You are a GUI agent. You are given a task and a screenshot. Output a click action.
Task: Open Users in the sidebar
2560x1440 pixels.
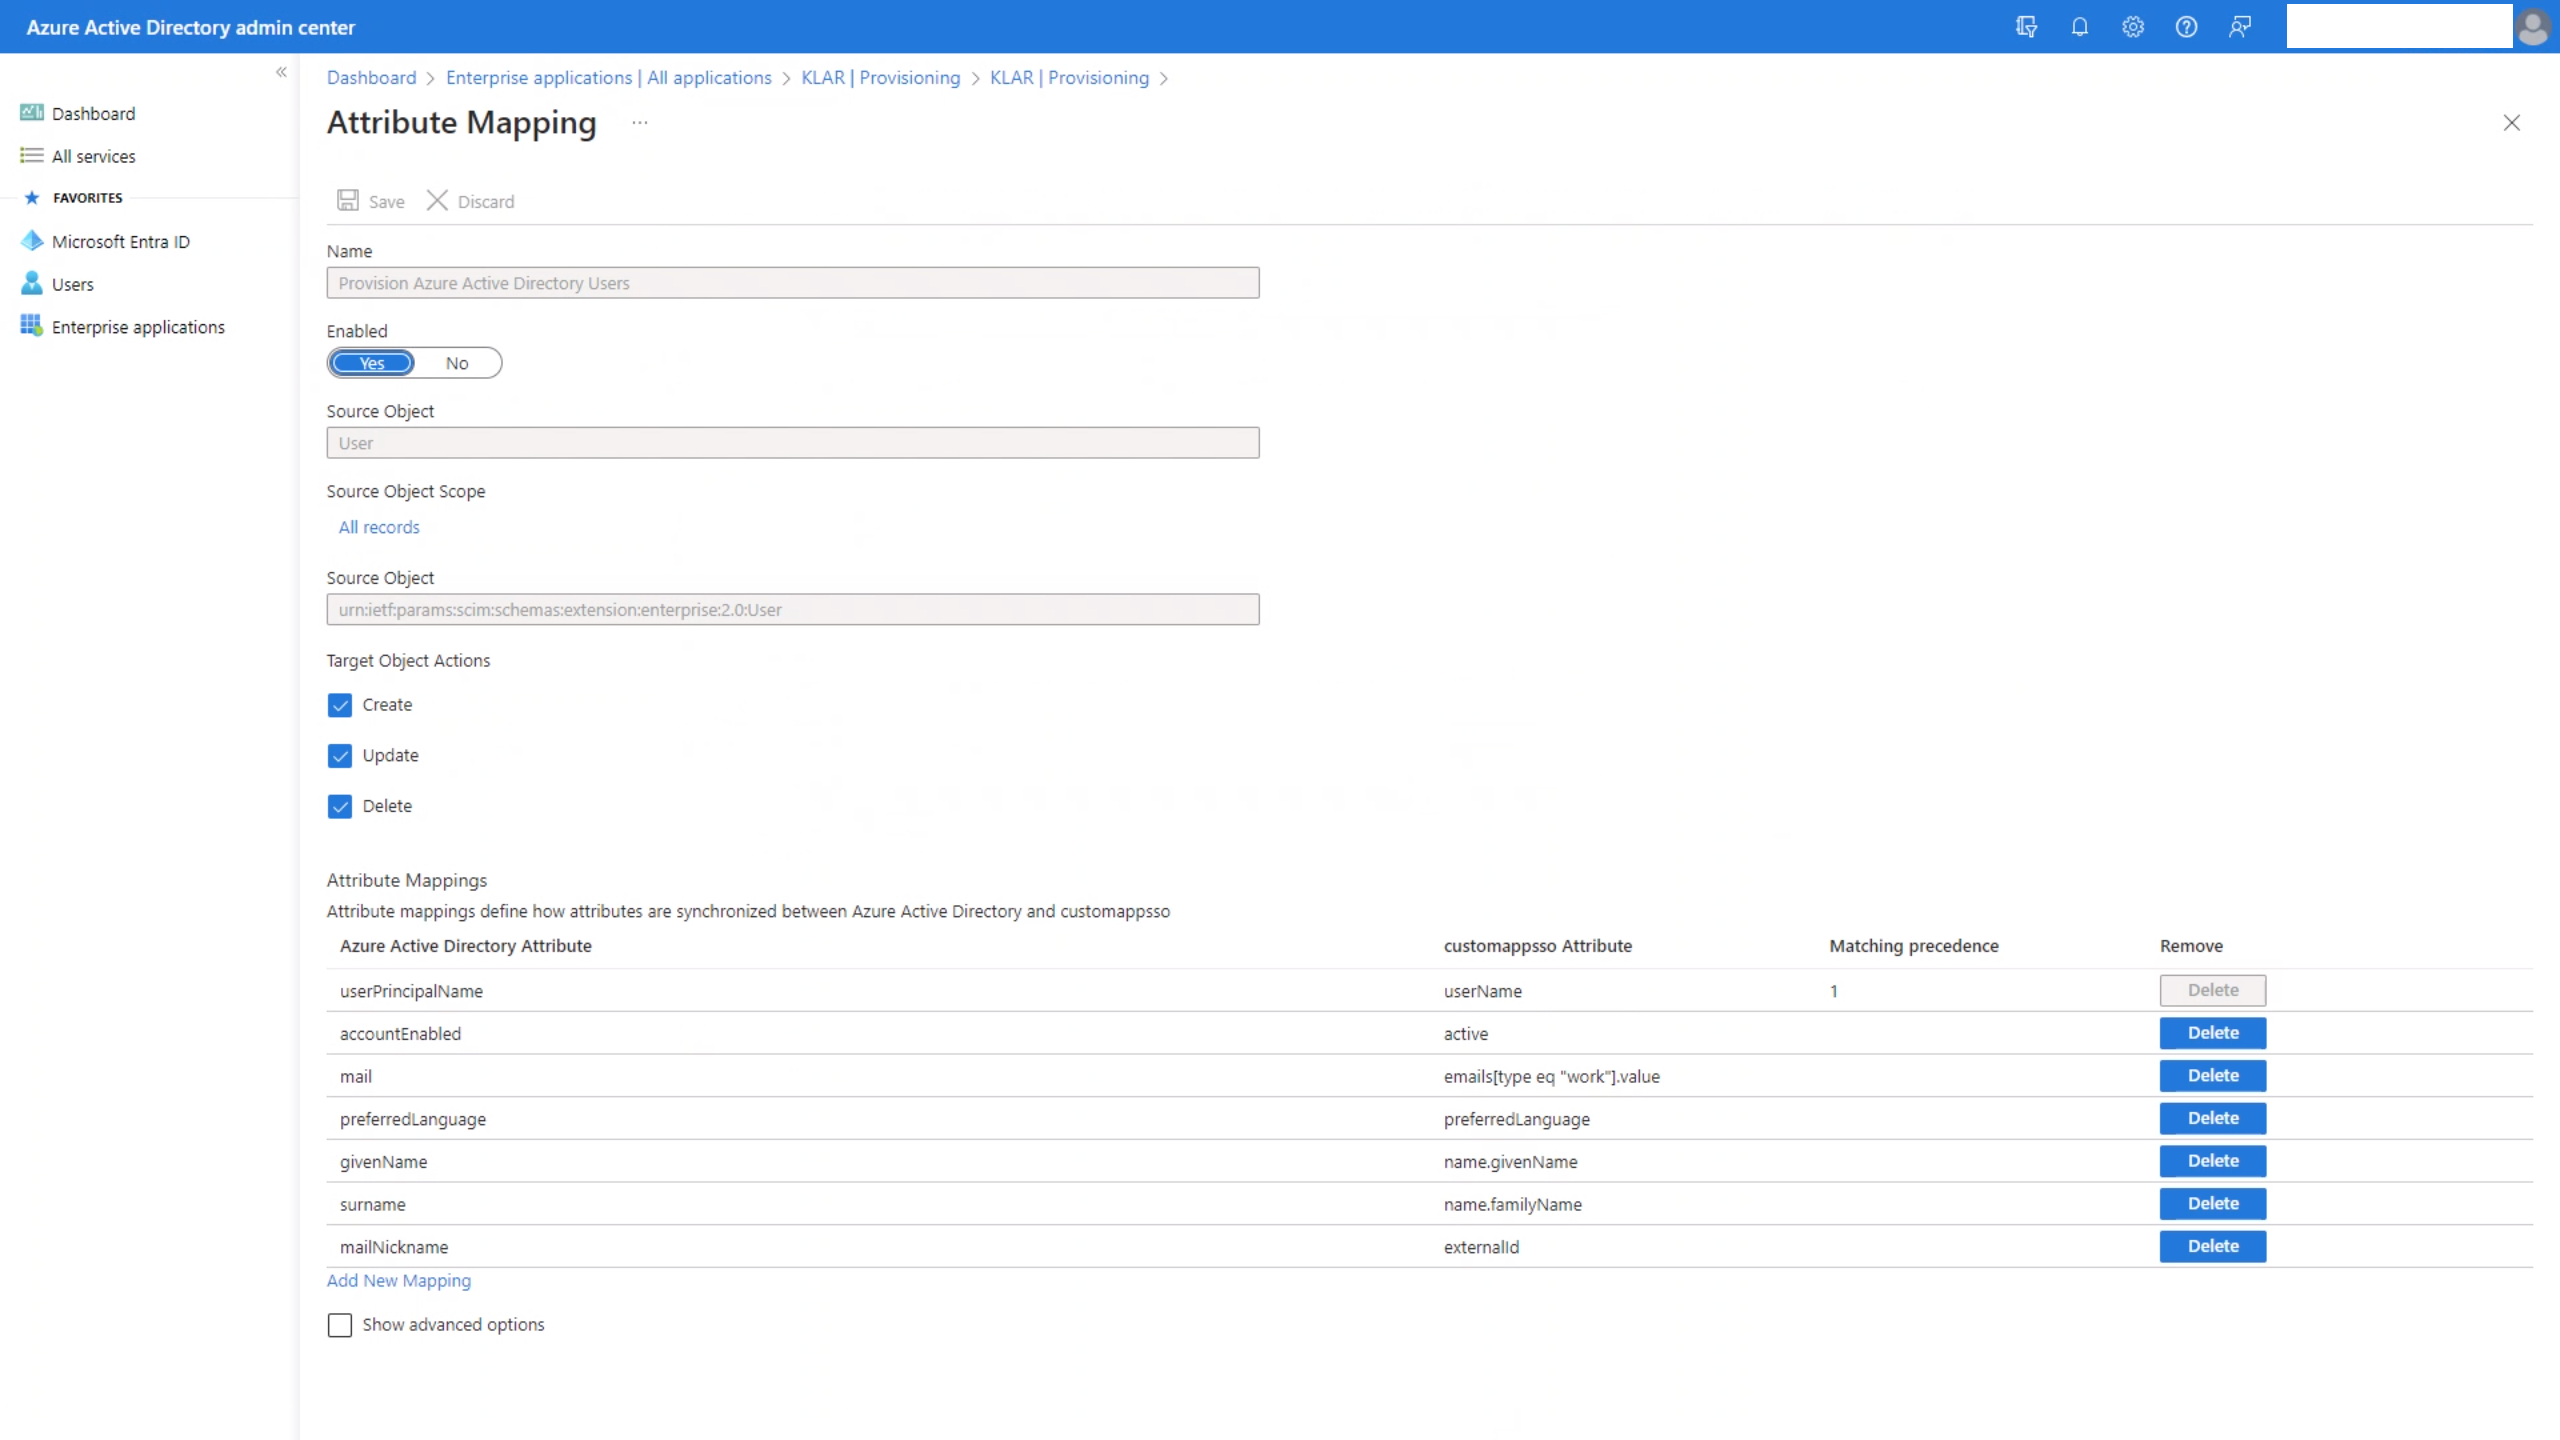pyautogui.click(x=73, y=284)
